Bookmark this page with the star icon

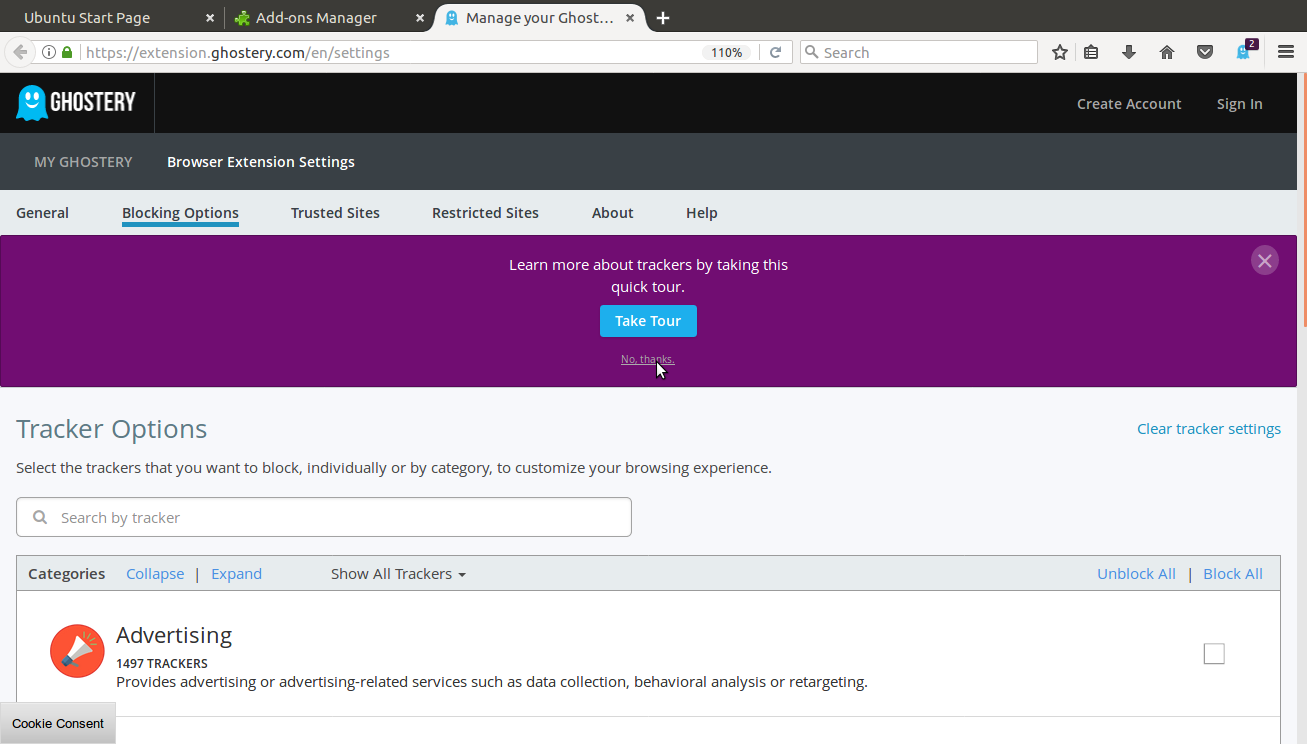click(1060, 52)
